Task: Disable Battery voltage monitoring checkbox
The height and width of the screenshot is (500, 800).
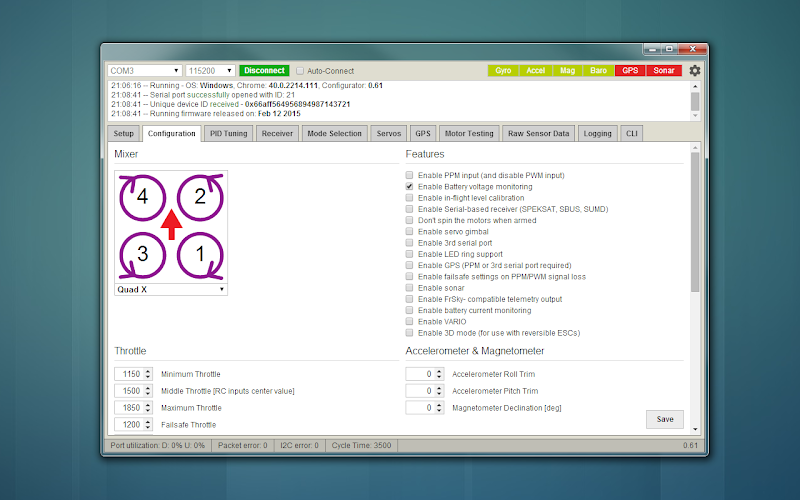Action: 409,187
